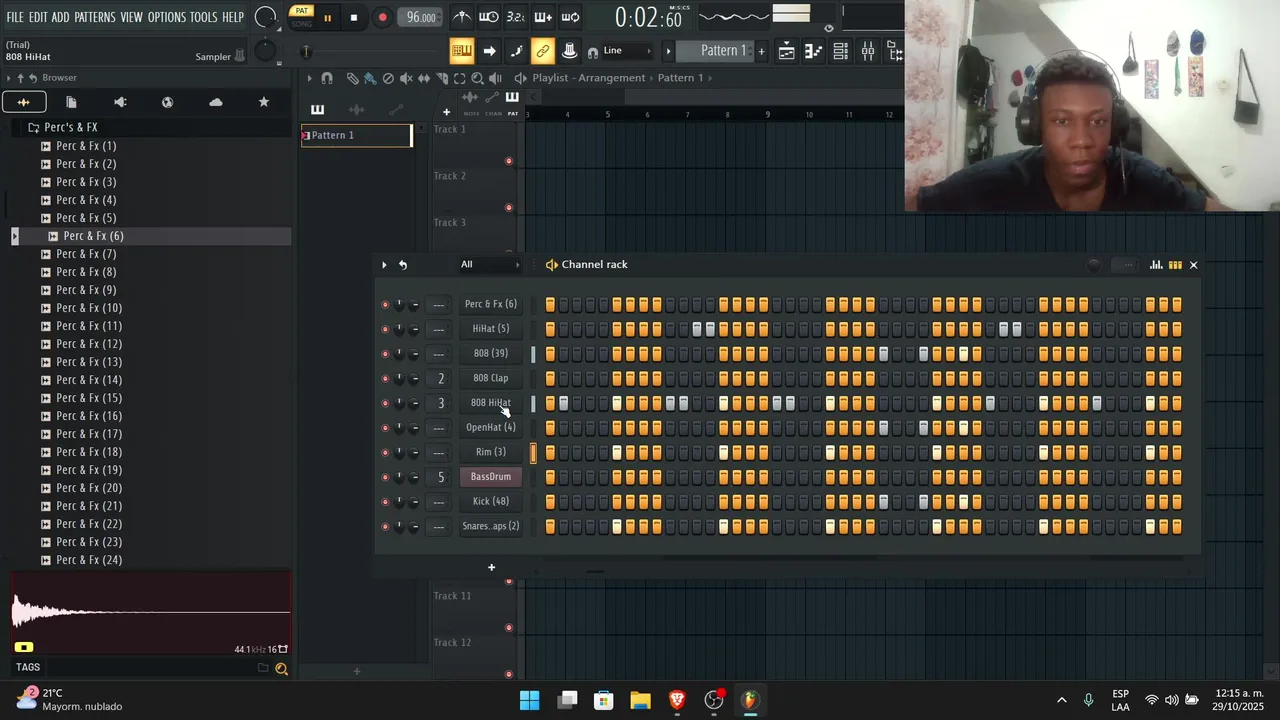Open the ADD menu
Viewport: 1280px width, 720px height.
pyautogui.click(x=61, y=17)
